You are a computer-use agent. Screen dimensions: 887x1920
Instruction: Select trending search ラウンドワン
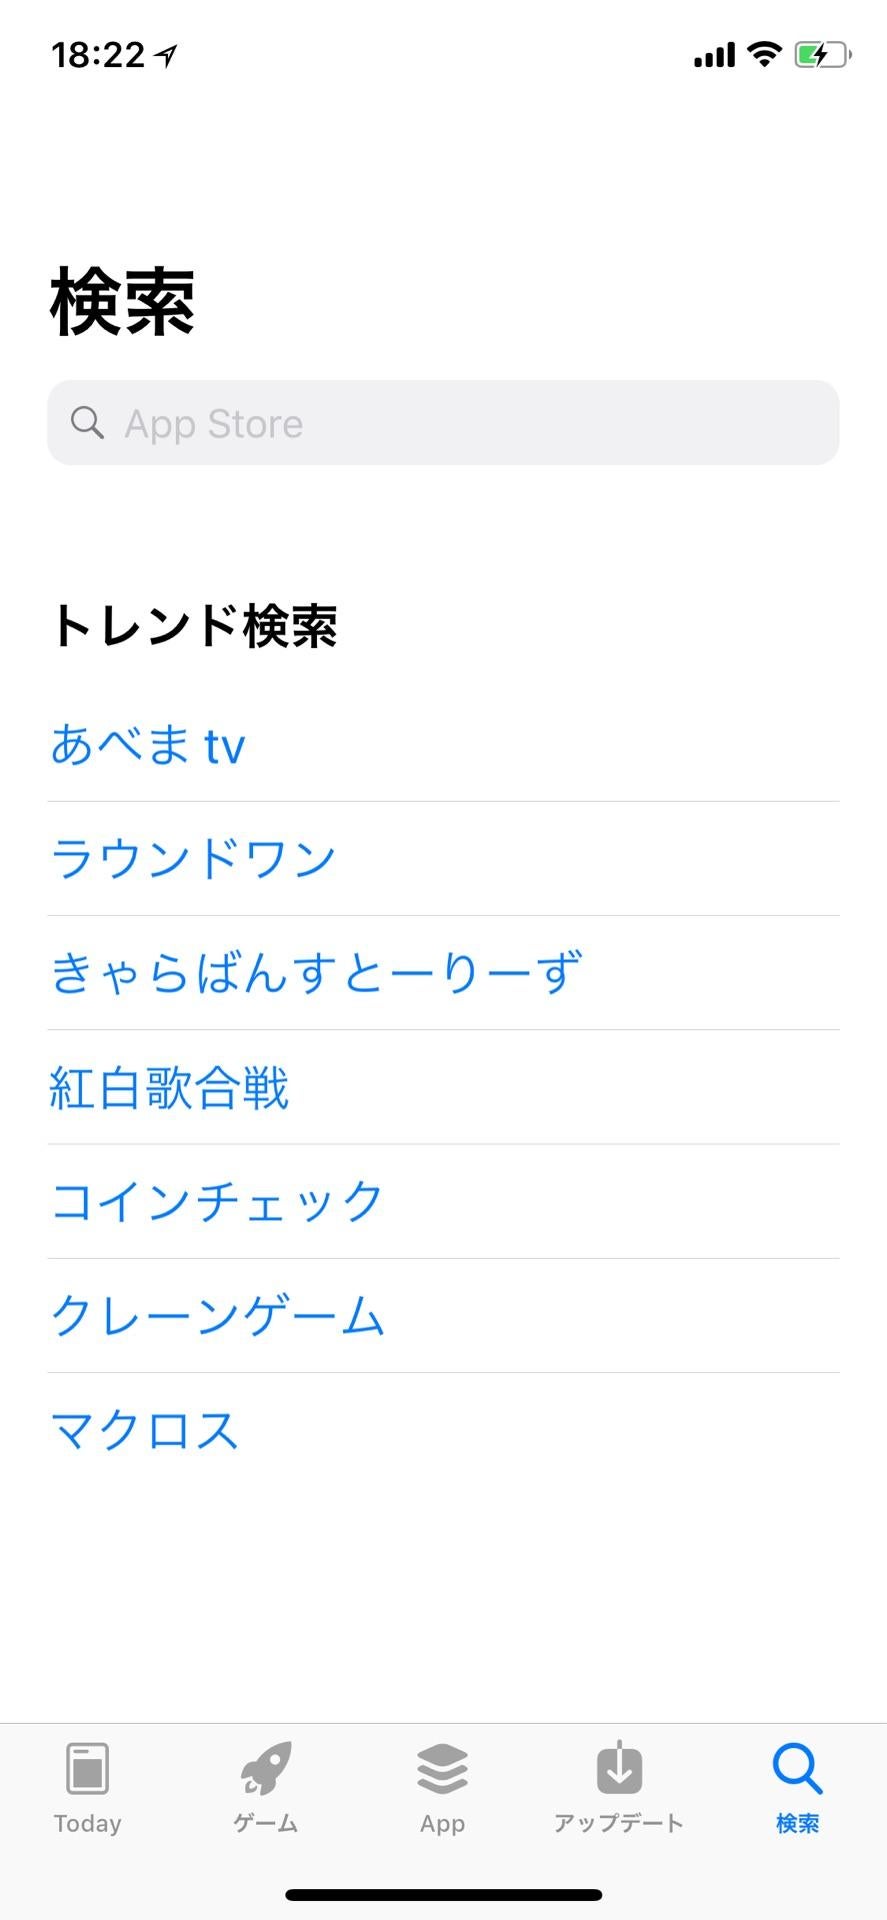193,859
